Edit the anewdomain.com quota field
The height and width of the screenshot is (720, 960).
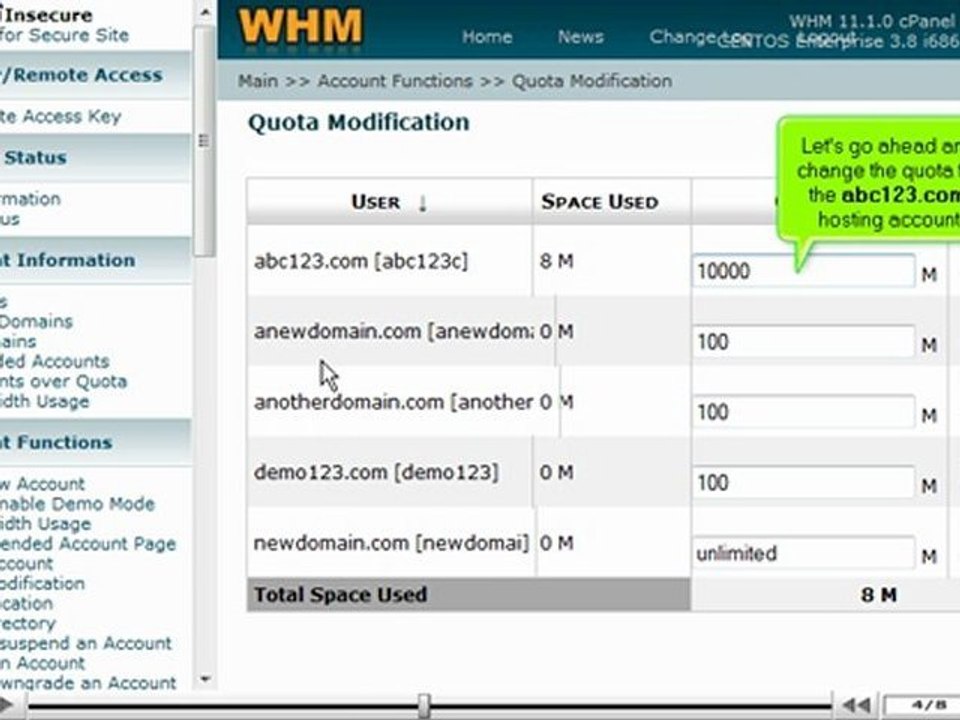[803, 341]
